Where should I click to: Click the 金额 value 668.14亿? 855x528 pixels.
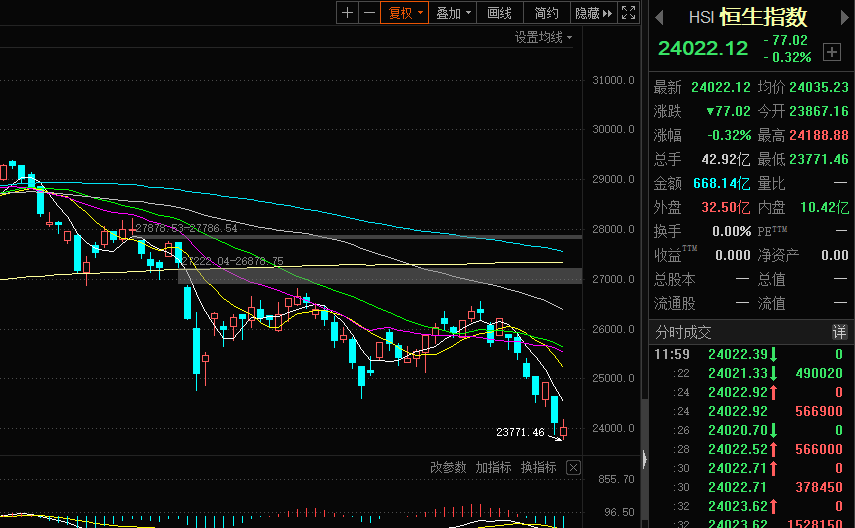(721, 183)
